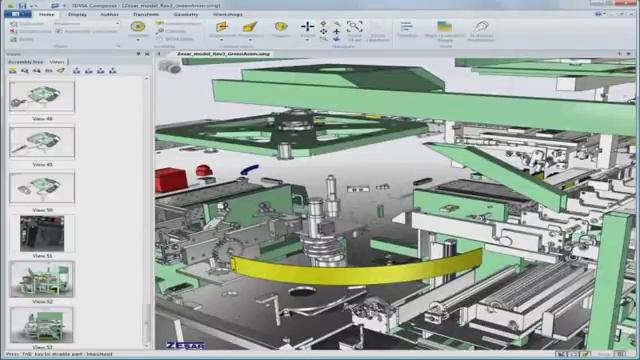Image resolution: width=640 pixels, height=360 pixels.
Task: Select the Views panel tab
Action: click(x=57, y=62)
